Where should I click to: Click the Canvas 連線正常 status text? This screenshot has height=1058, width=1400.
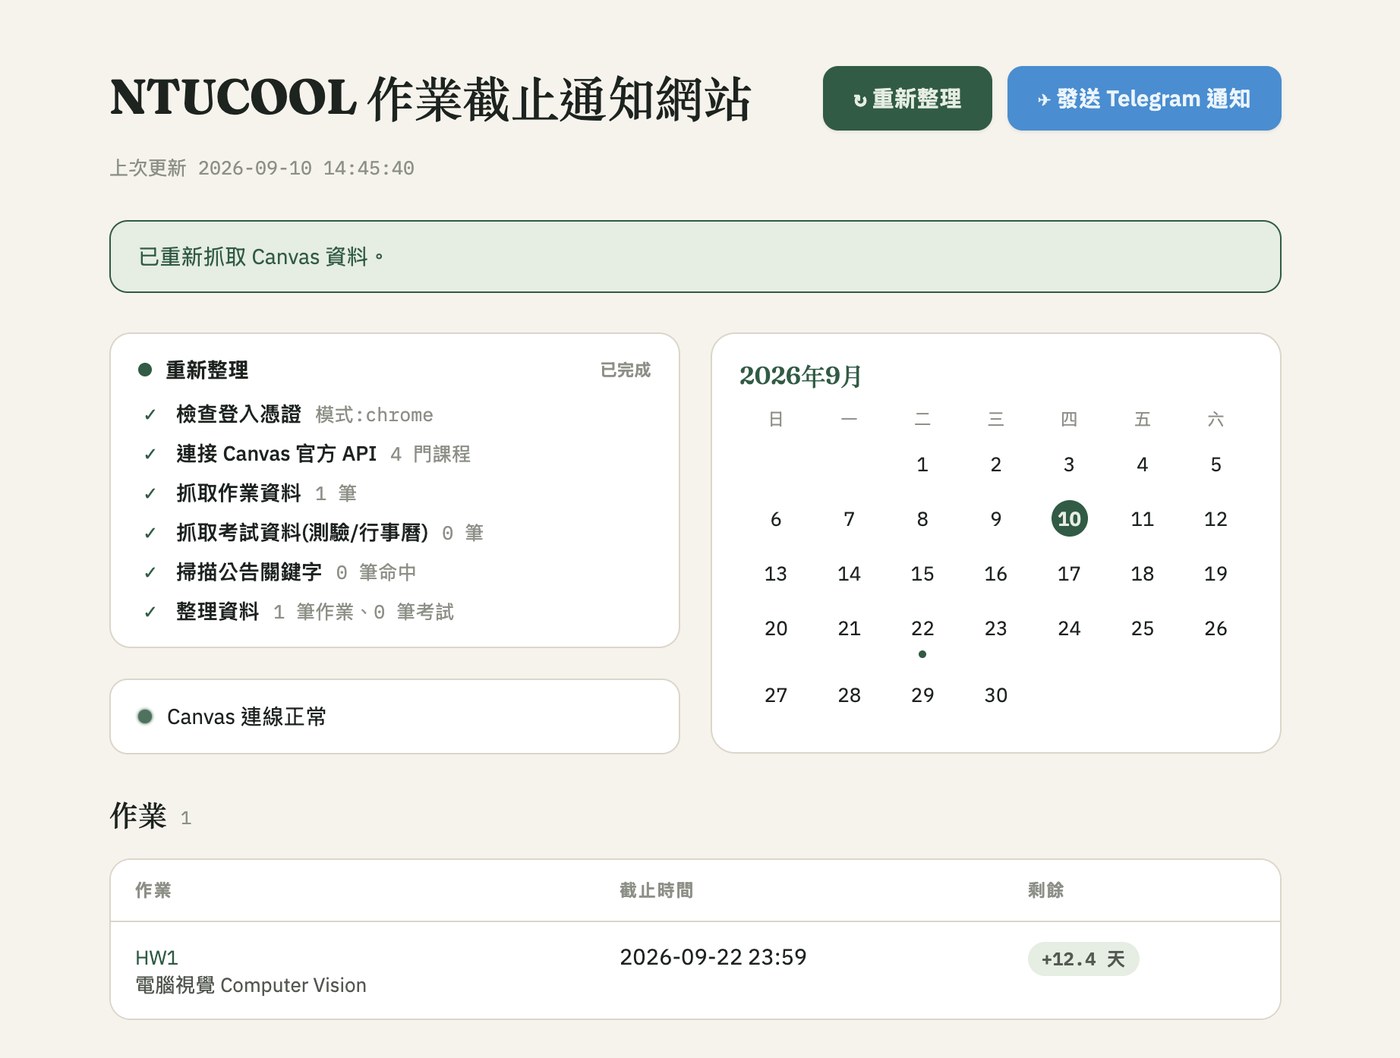click(x=246, y=716)
